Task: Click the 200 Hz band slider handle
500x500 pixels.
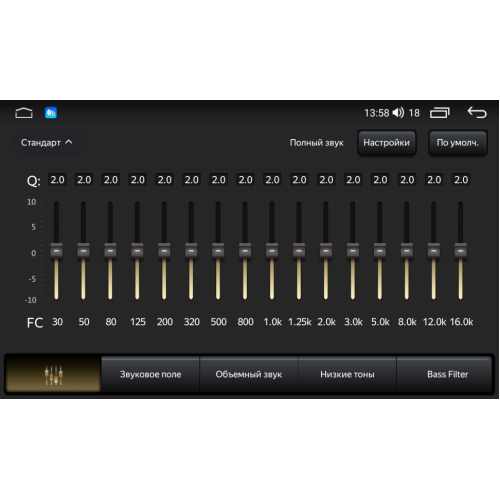Action: 164,251
